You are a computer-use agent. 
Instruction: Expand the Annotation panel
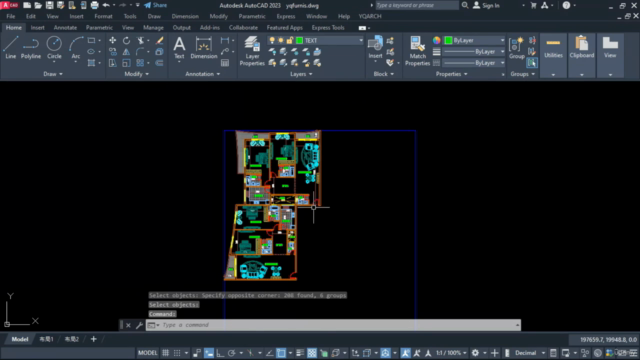point(202,74)
